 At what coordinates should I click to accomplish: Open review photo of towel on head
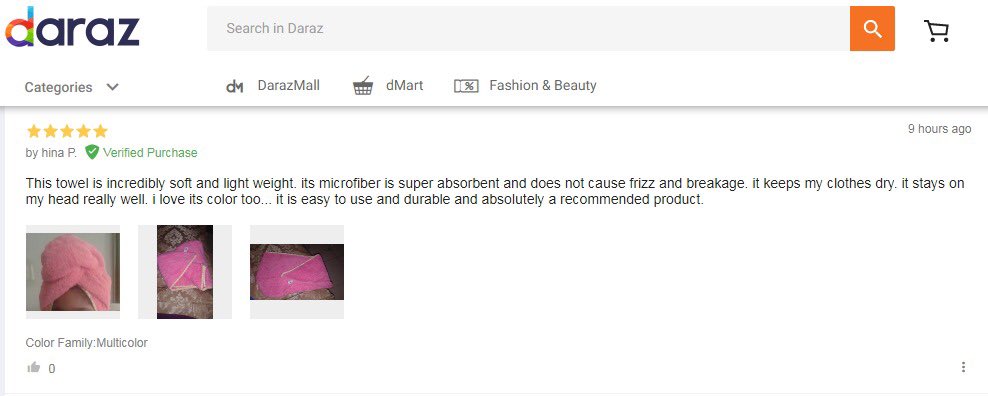tap(73, 272)
